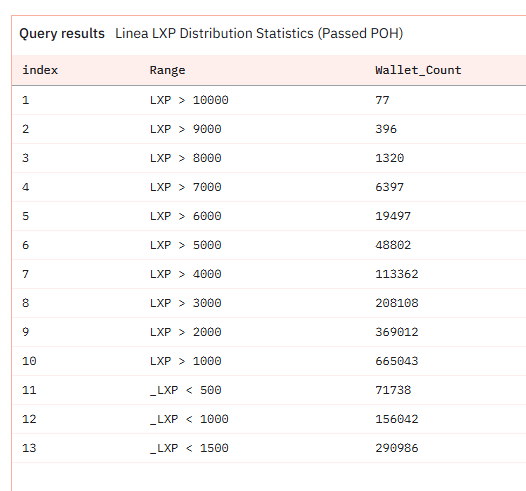The height and width of the screenshot is (491, 526).
Task: Sort by the 'Range' column header
Action: 167,70
